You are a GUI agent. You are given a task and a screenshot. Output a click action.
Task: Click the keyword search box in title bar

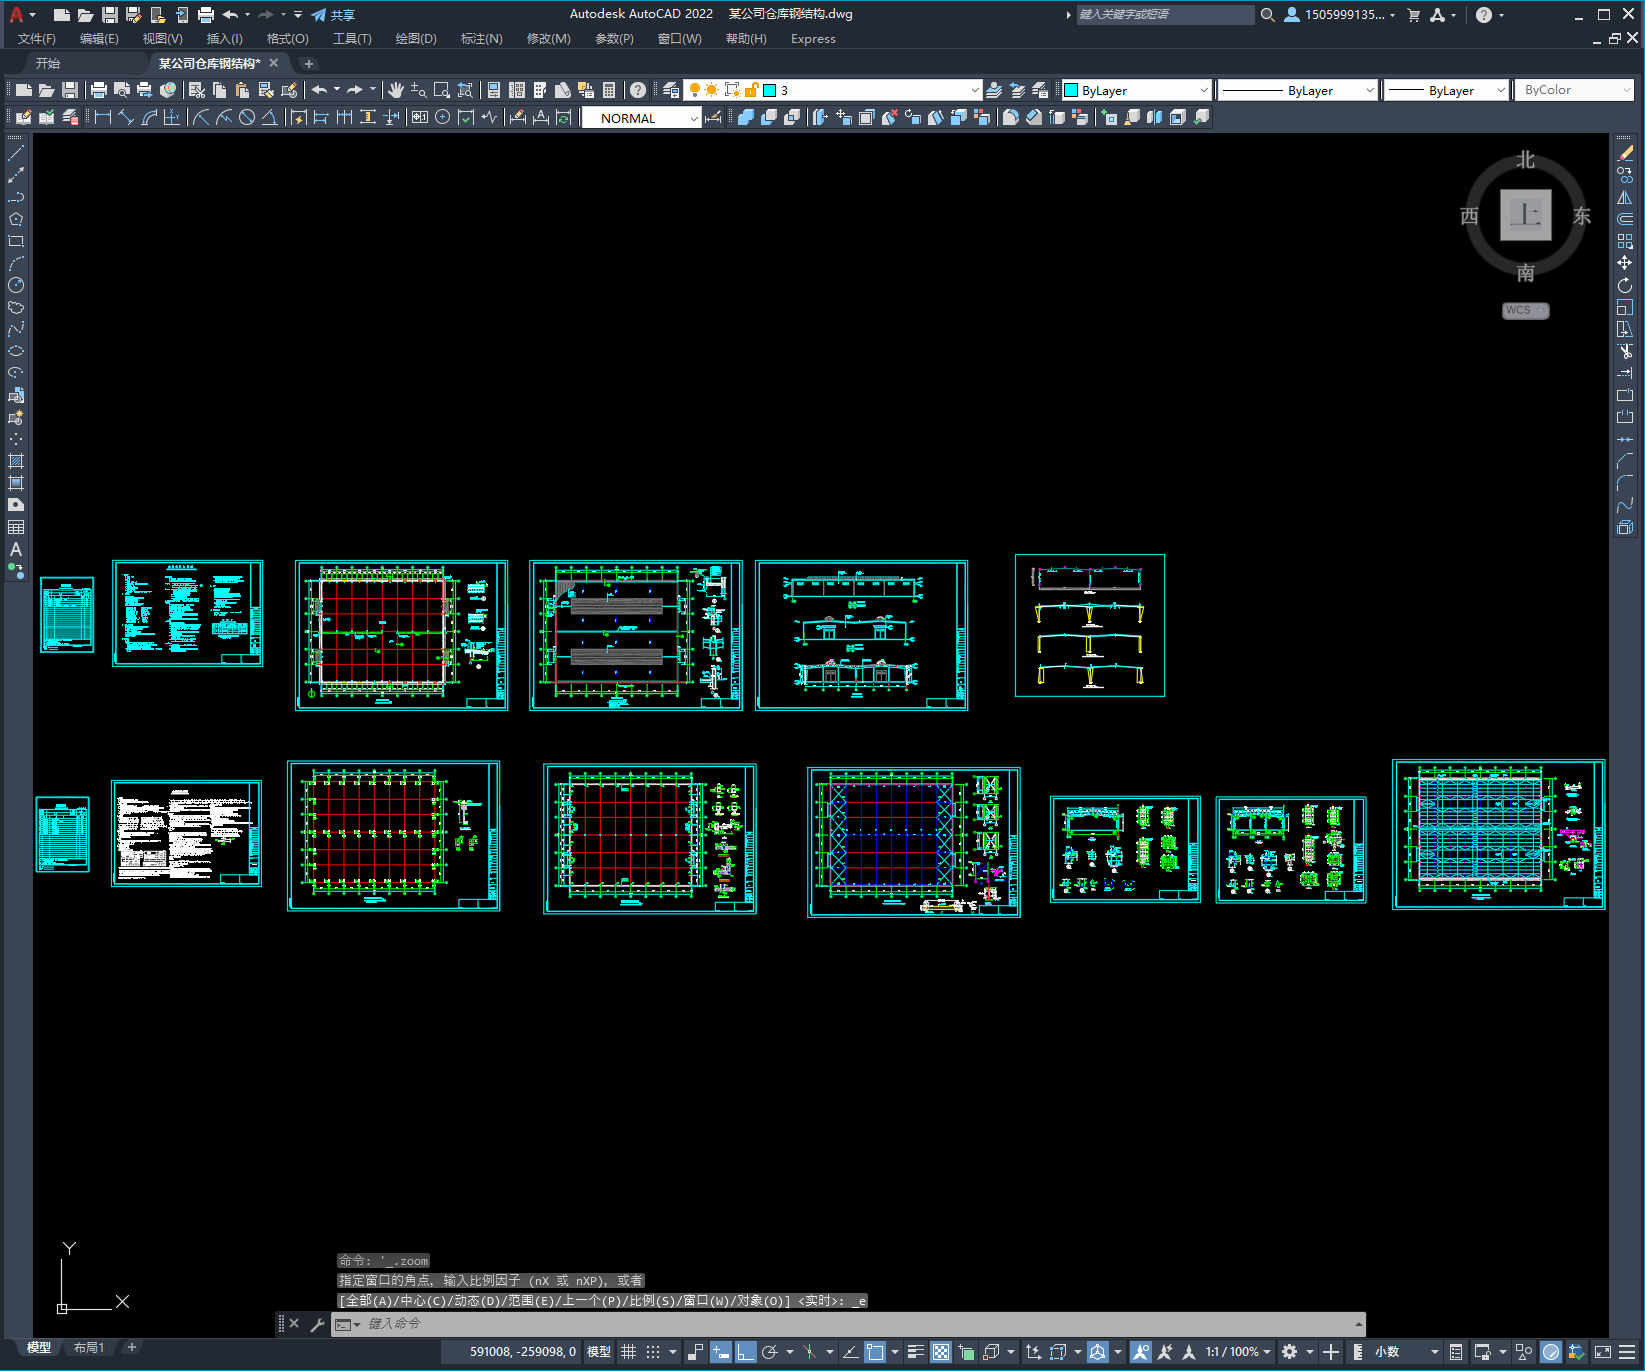point(1165,15)
